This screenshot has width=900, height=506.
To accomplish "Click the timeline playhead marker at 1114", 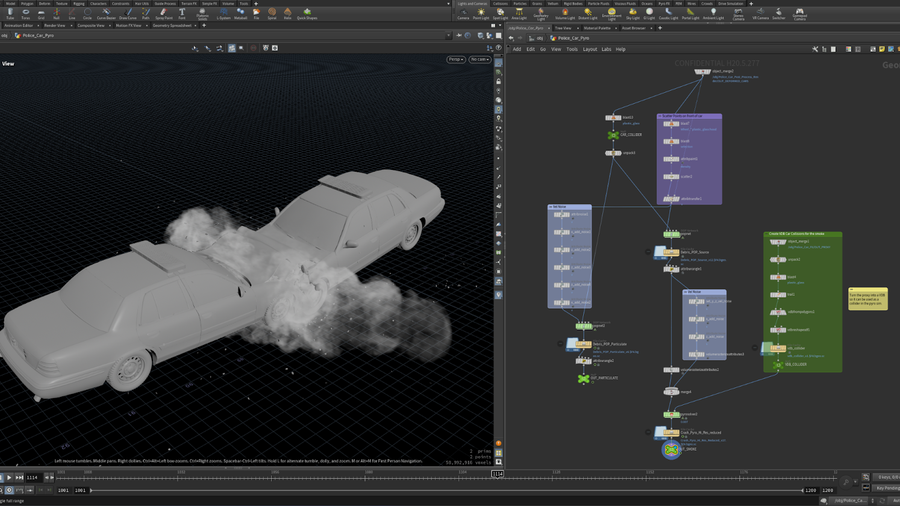I will tap(496, 473).
